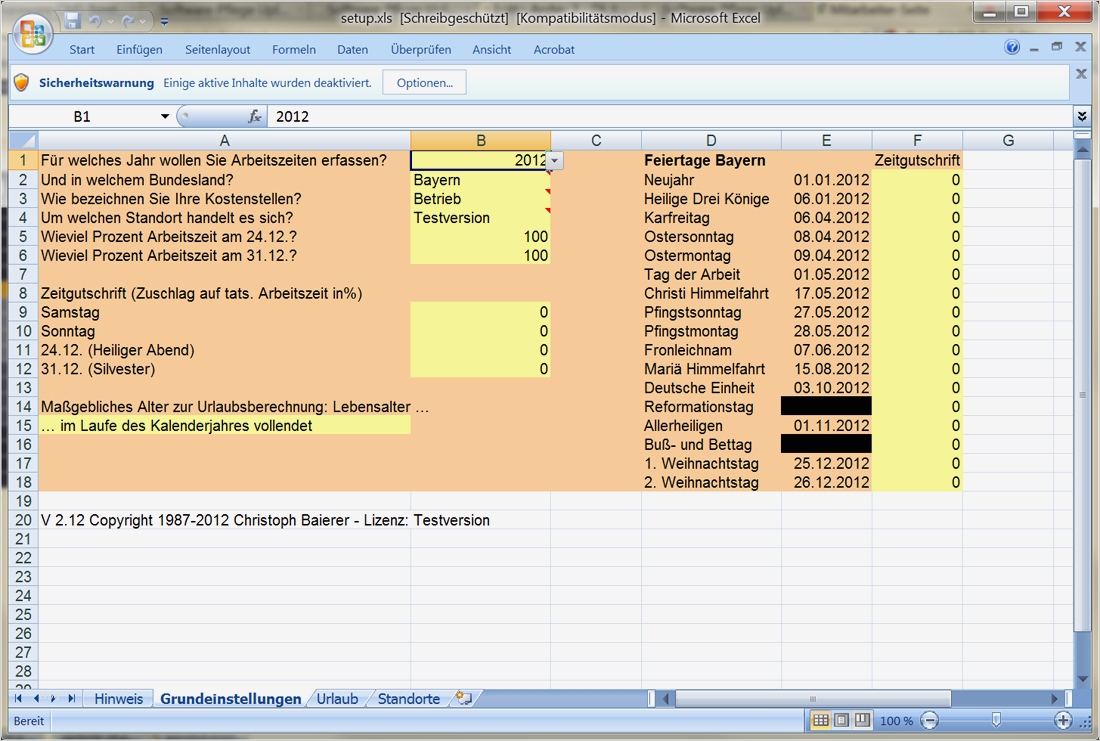The image size is (1100, 741).
Task: Select the Bayern cell for Bundesland
Action: (480, 180)
